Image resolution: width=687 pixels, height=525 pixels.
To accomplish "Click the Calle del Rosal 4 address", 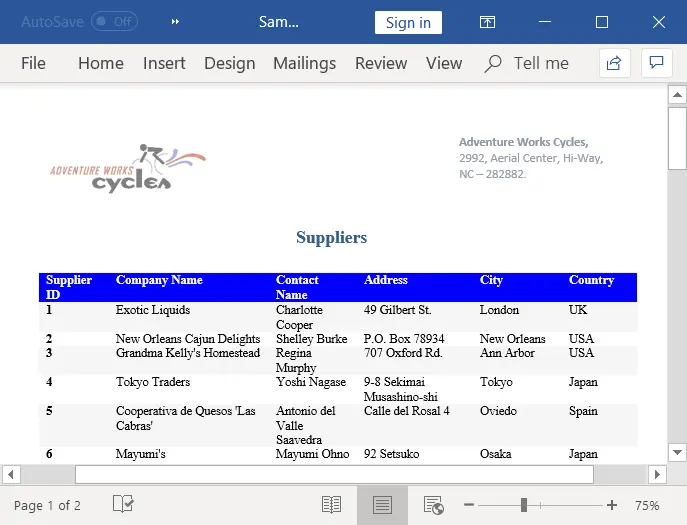I will point(407,411).
